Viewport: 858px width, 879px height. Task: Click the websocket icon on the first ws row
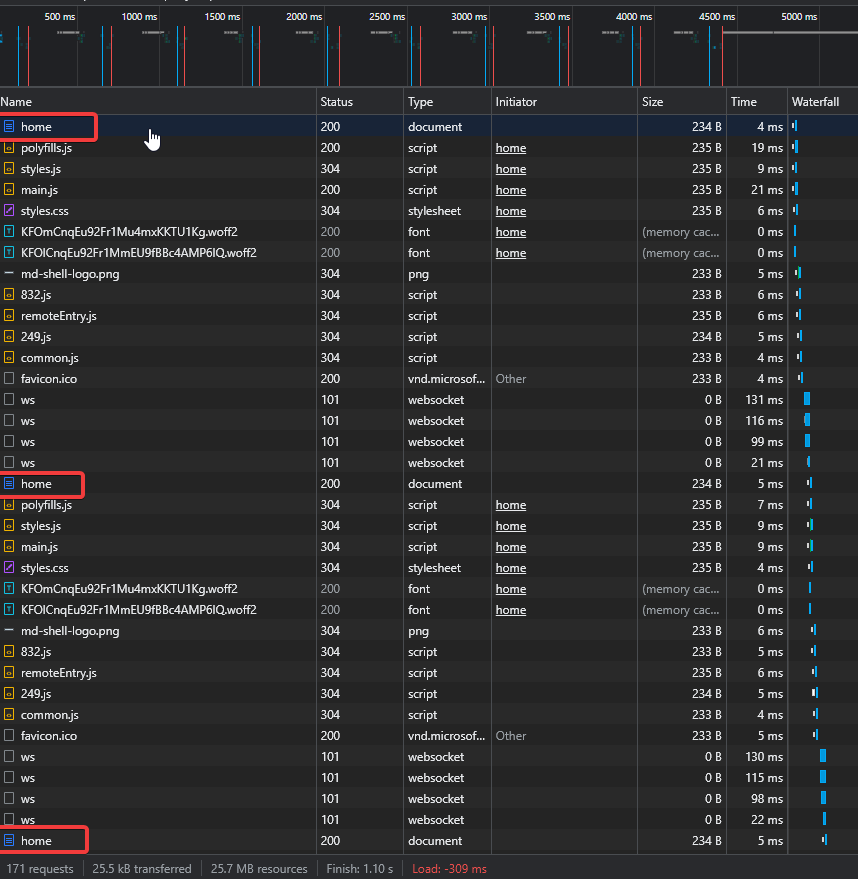[x=10, y=400]
